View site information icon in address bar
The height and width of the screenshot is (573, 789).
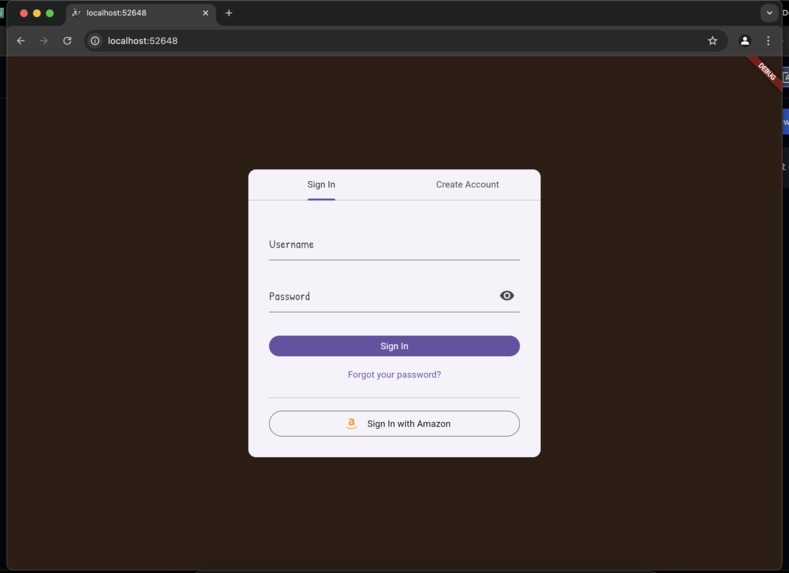pos(95,41)
